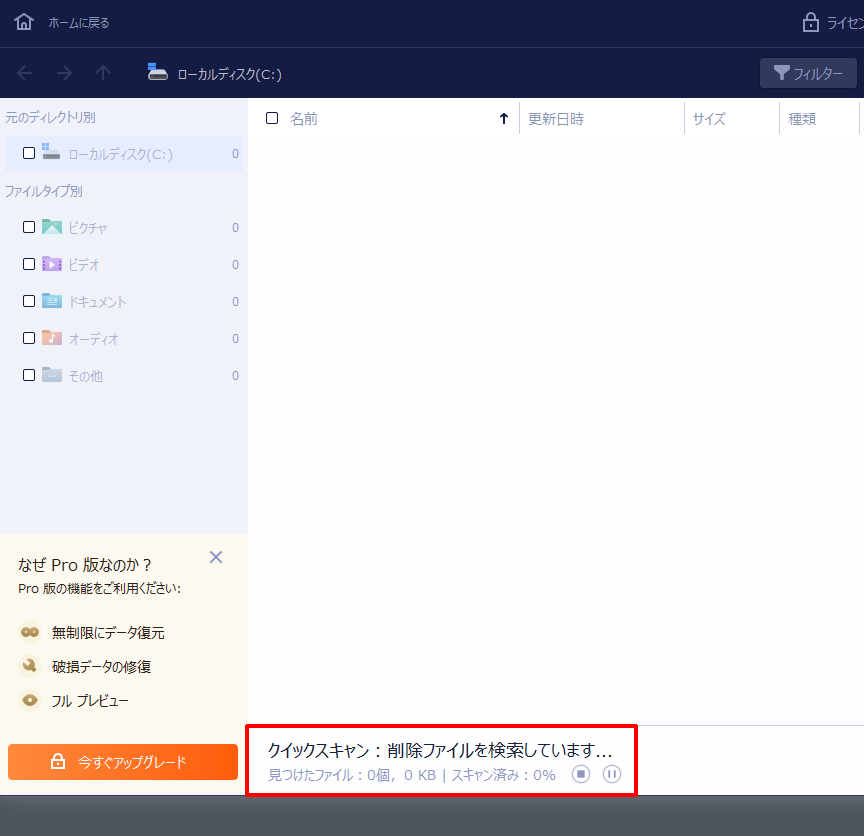Click the サイズ column header
The width and height of the screenshot is (864, 836).
click(709, 119)
